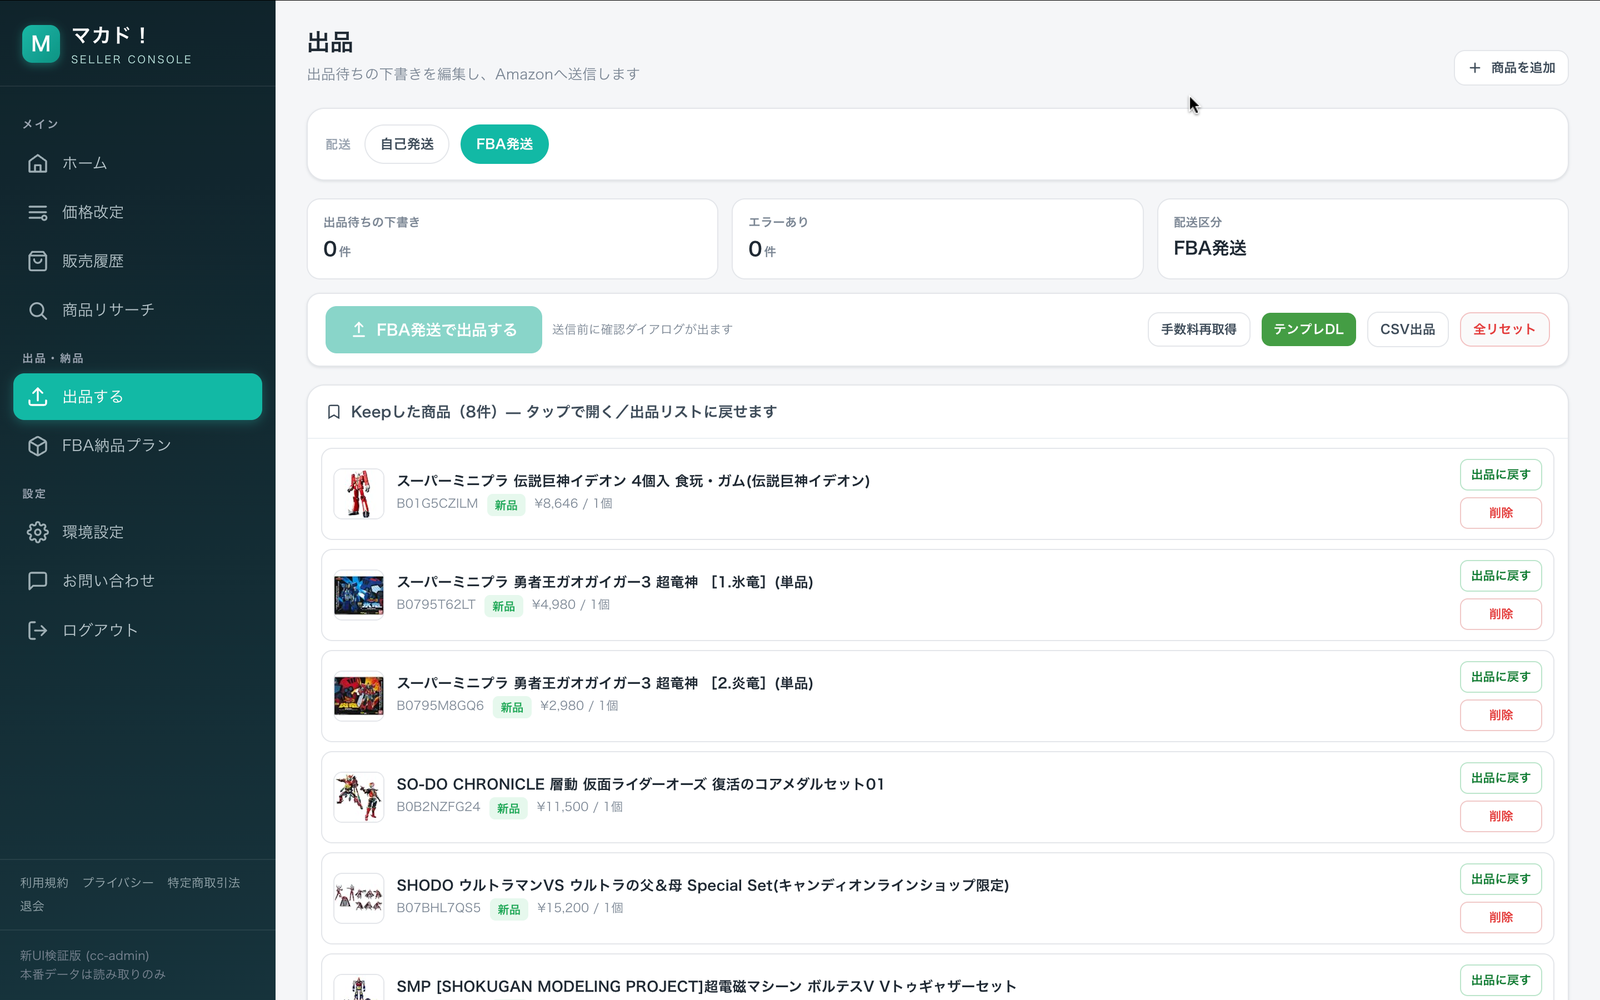Image resolution: width=1600 pixels, height=1000 pixels.
Task: Go to 価格改定 page
Action: pos(138,212)
